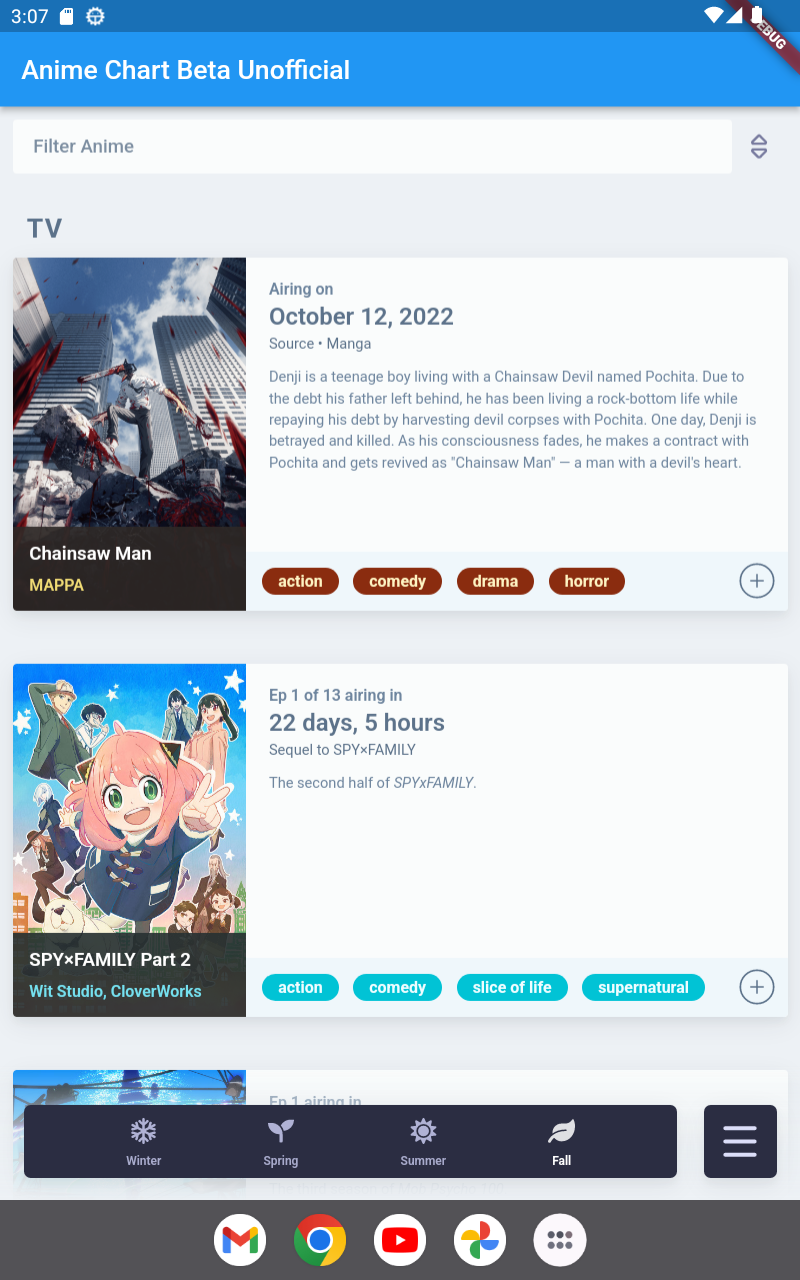
Task: Open the hamburger menu button
Action: 740,1141
